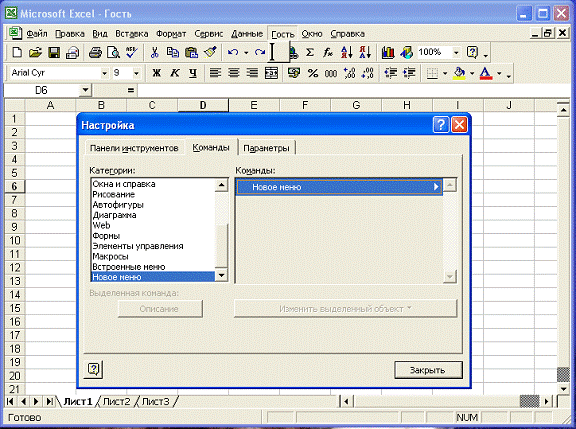Cut selection with the scissors icon
576x429 pixels.
pos(155,53)
